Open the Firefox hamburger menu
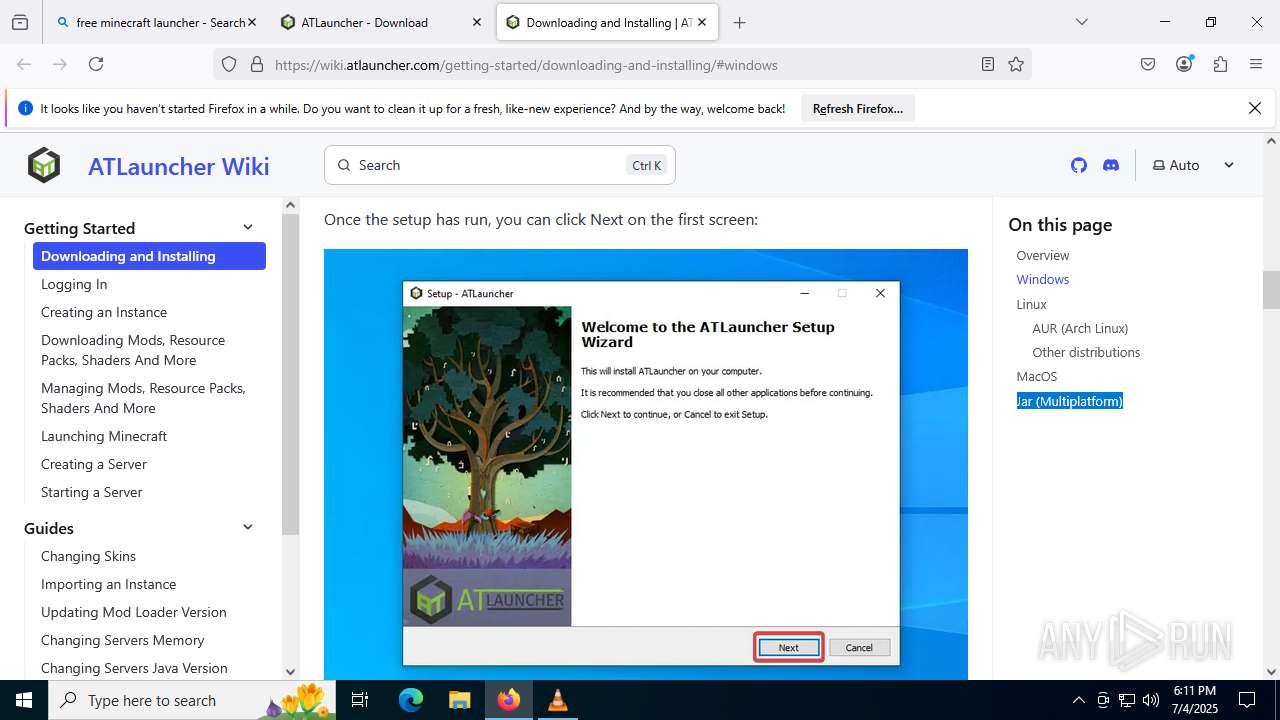1280x720 pixels. (x=1256, y=64)
